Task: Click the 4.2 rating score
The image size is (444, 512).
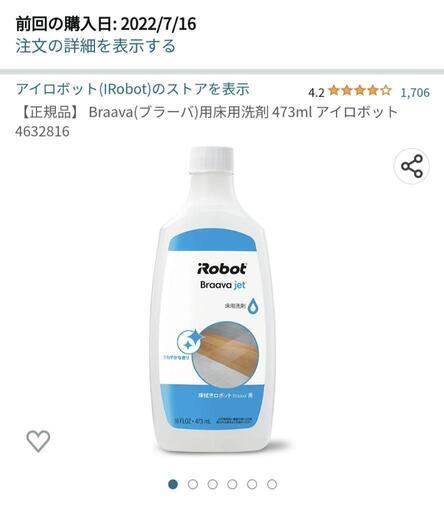Action: click(x=316, y=93)
